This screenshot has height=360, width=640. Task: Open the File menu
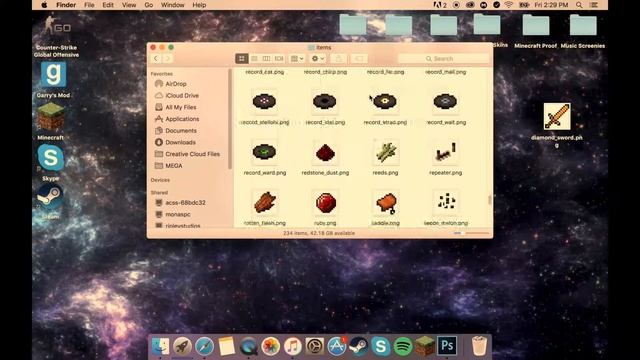89,5
